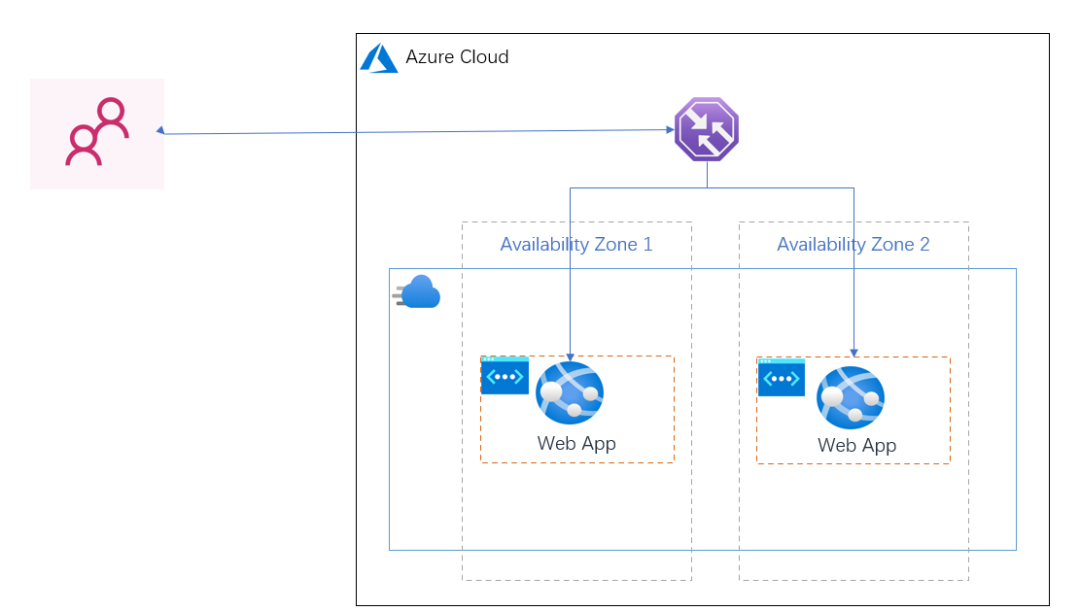
Task: Click the Web App globe in Zone 1
Action: (570, 393)
